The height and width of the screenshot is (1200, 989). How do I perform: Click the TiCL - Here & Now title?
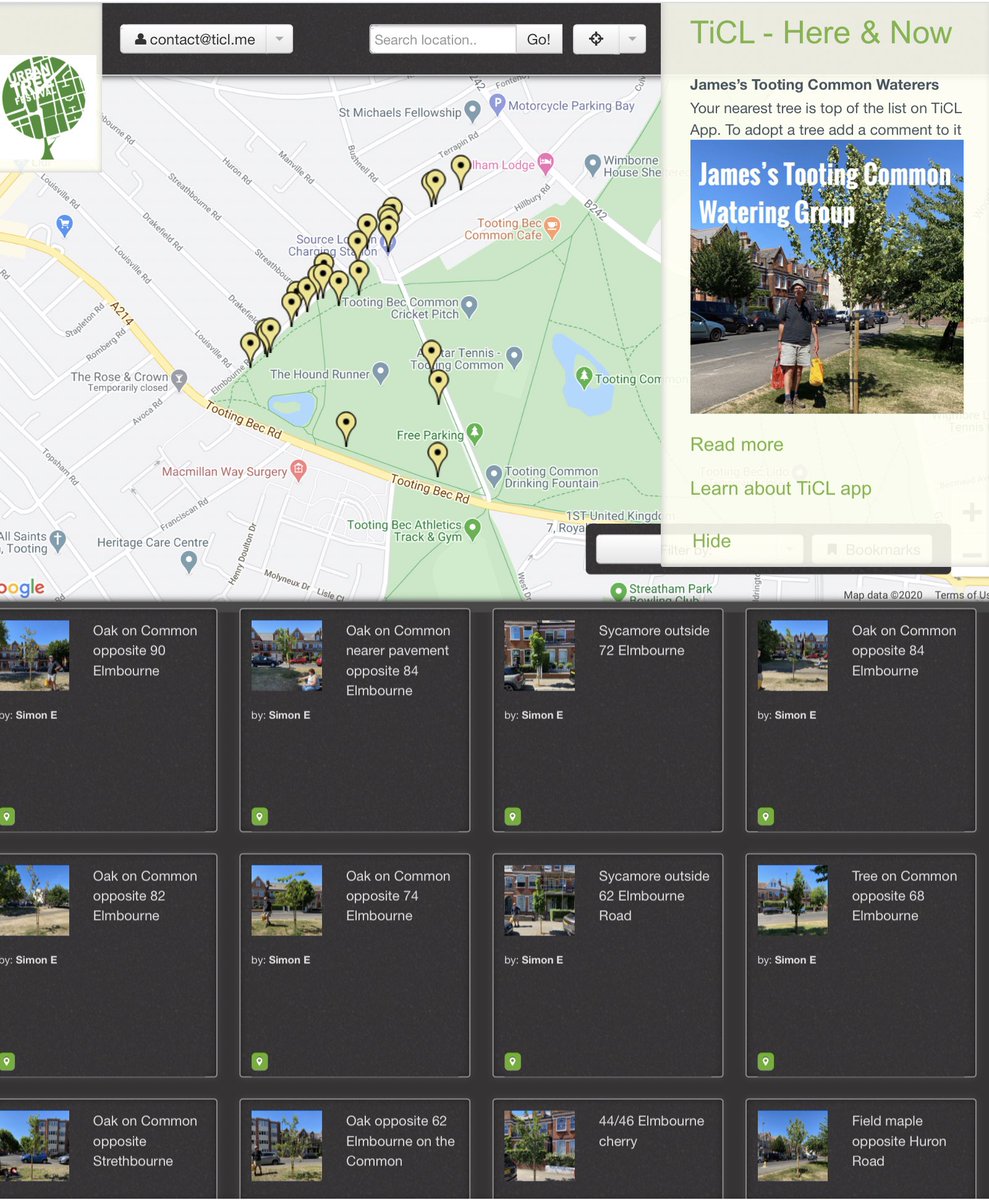[821, 32]
